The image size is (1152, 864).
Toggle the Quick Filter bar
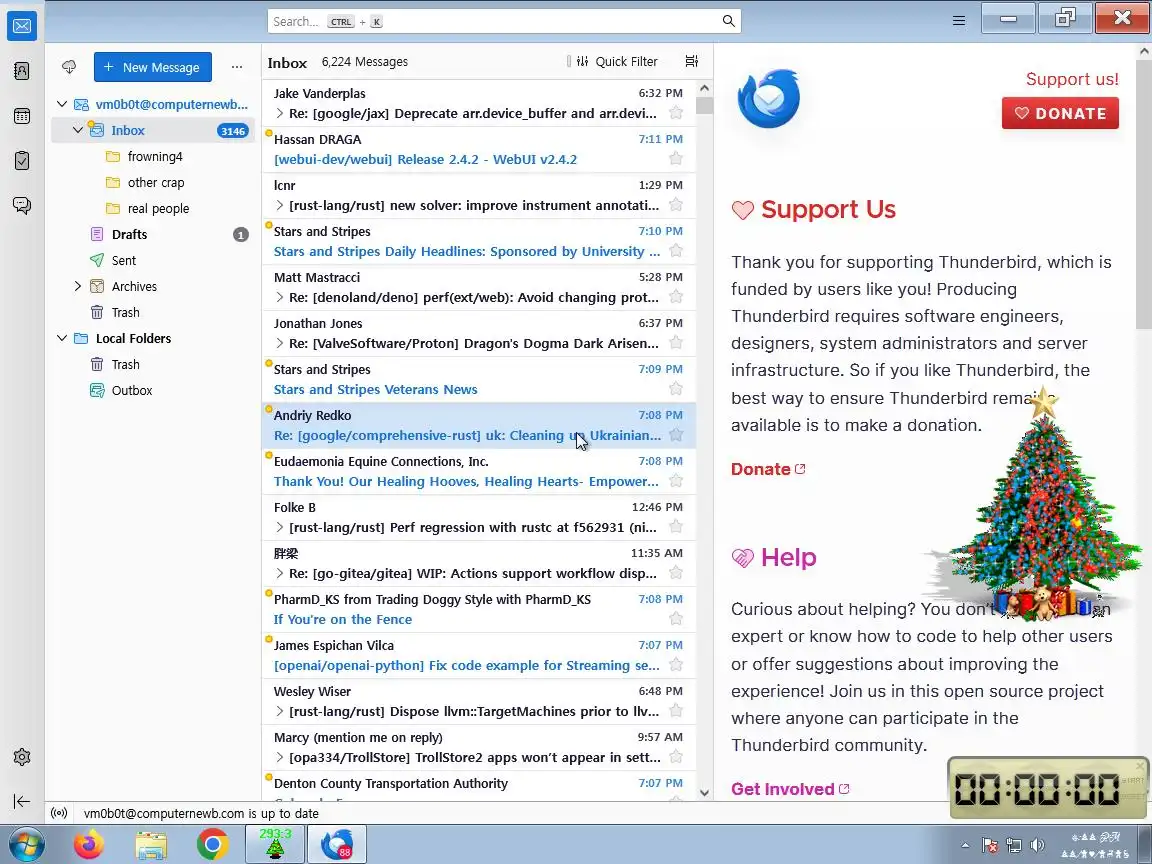(617, 61)
